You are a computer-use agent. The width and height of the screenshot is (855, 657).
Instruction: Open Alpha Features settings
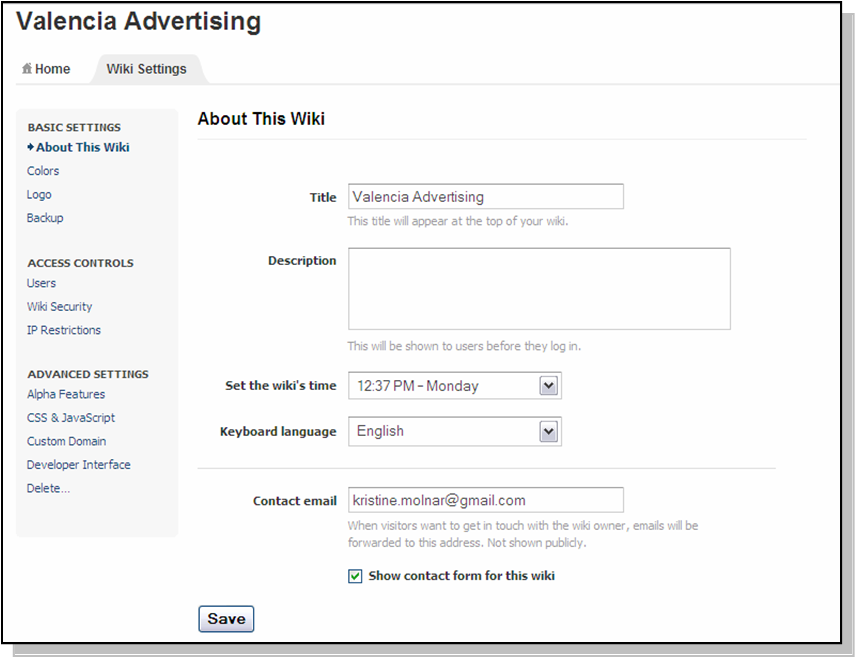pos(66,394)
